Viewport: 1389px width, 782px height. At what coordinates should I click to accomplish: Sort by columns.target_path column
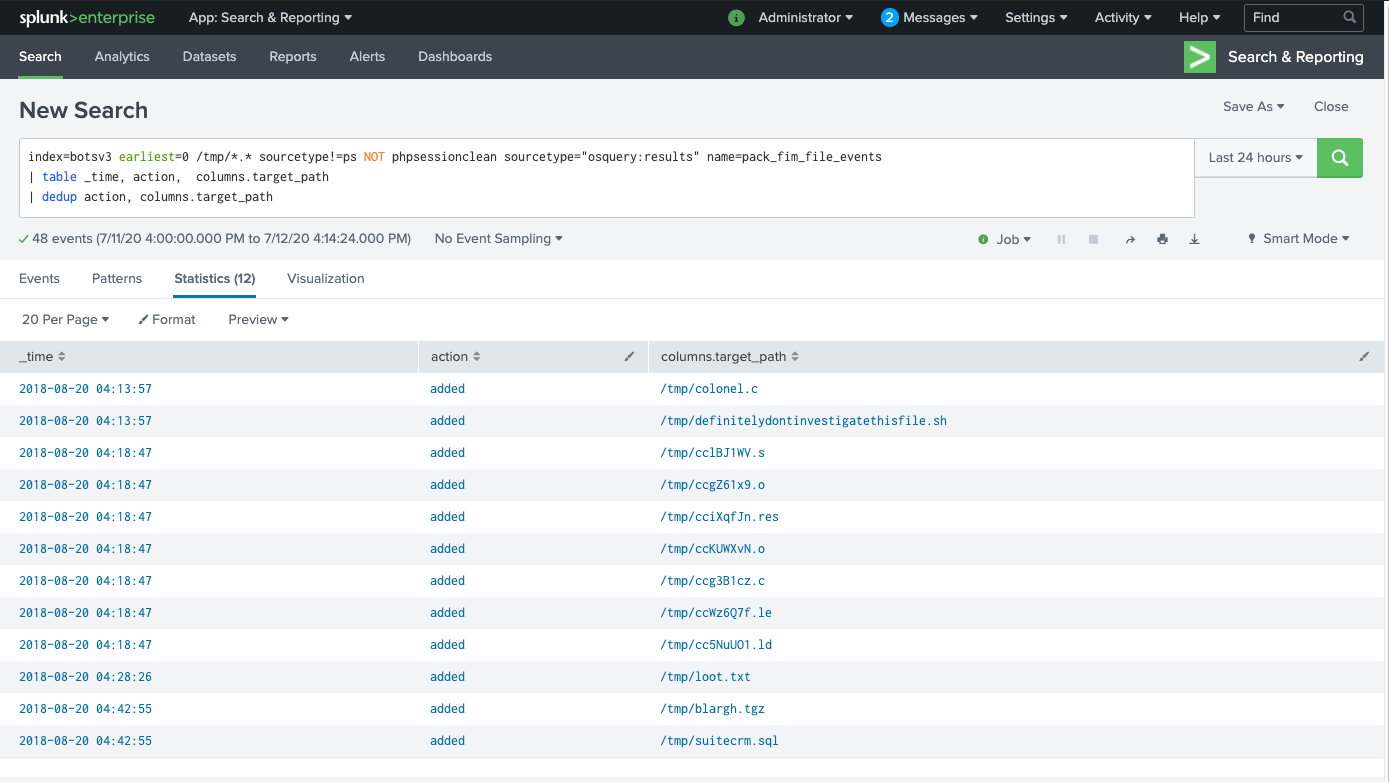[x=730, y=357]
